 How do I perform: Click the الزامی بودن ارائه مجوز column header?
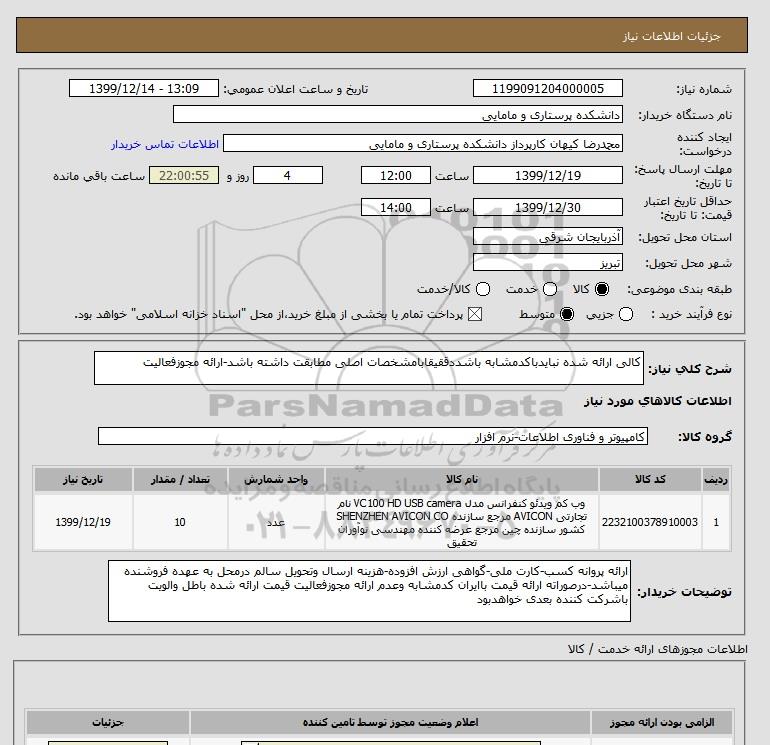coord(662,722)
